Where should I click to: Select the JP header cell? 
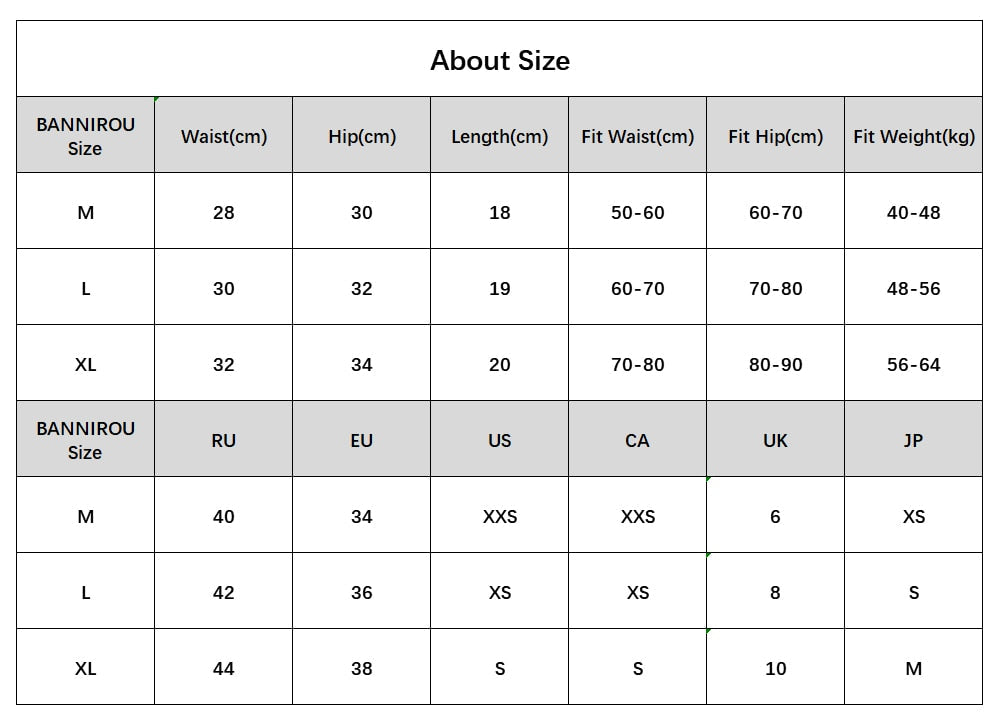(x=913, y=440)
